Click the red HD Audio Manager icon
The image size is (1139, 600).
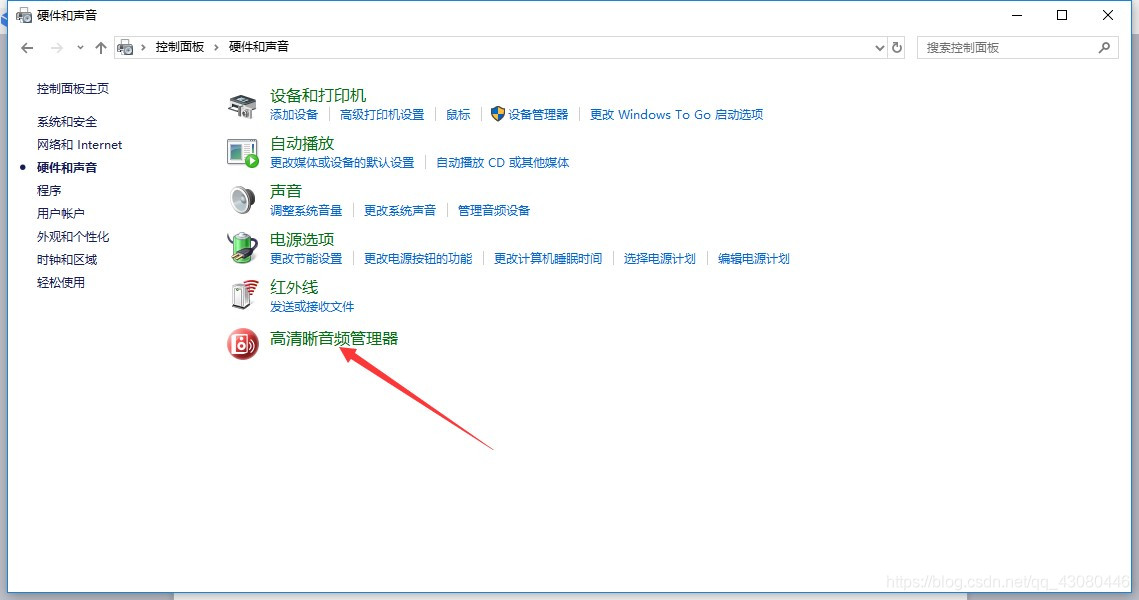[x=243, y=344]
